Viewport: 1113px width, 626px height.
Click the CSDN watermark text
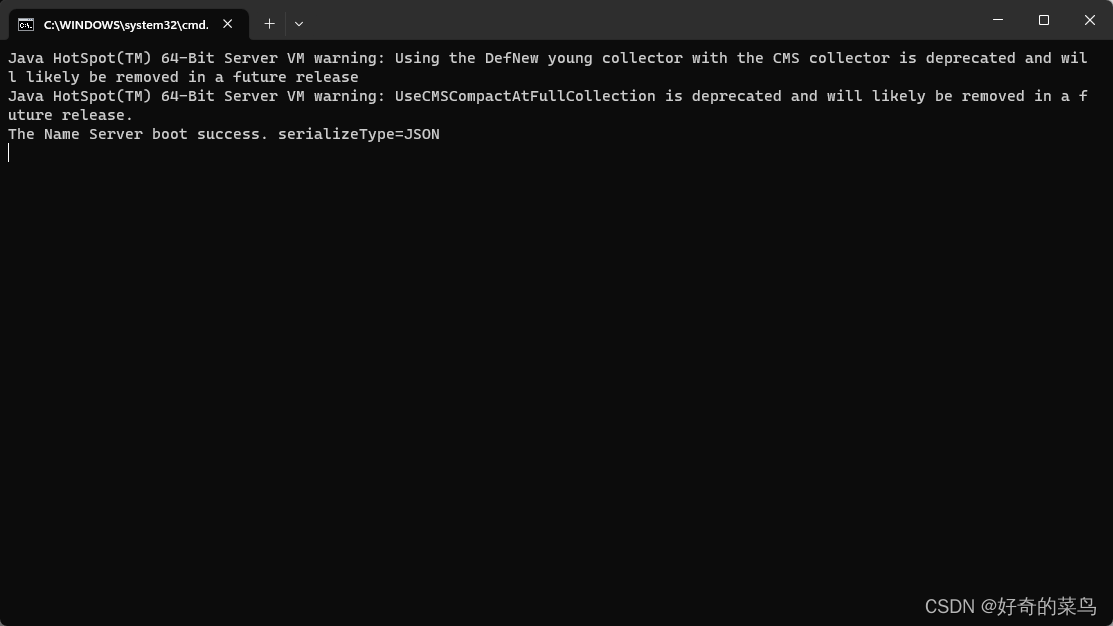click(1011, 606)
